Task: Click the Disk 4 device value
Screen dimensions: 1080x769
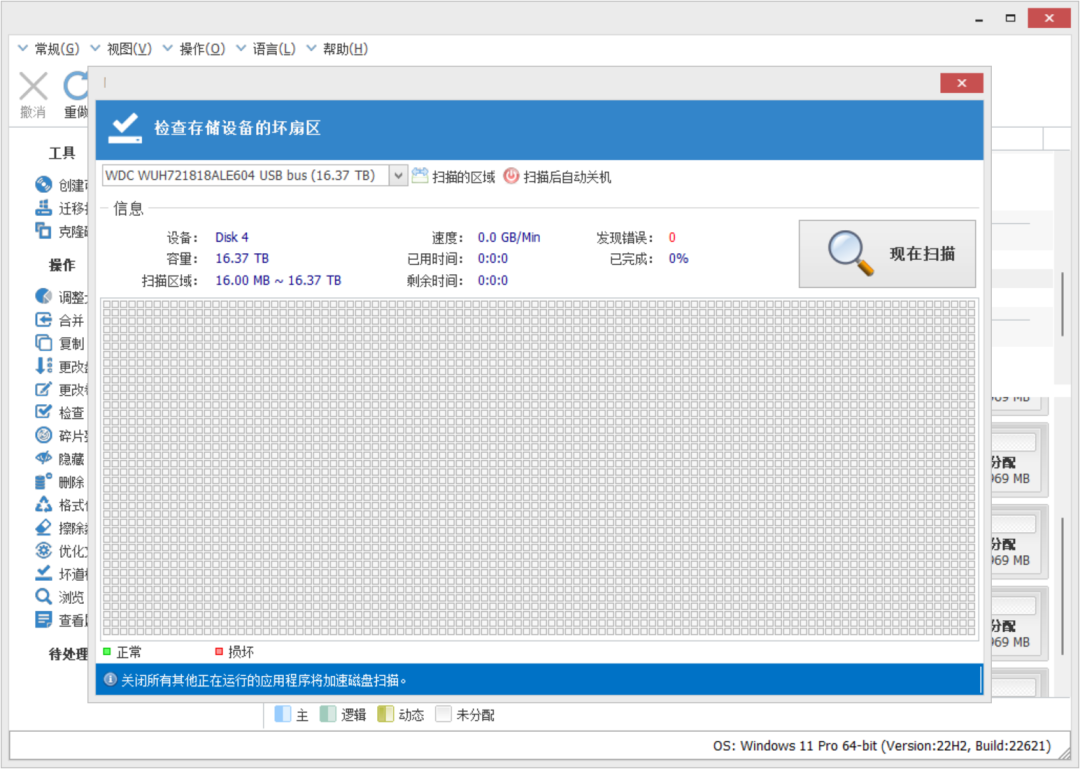Action: coord(232,237)
